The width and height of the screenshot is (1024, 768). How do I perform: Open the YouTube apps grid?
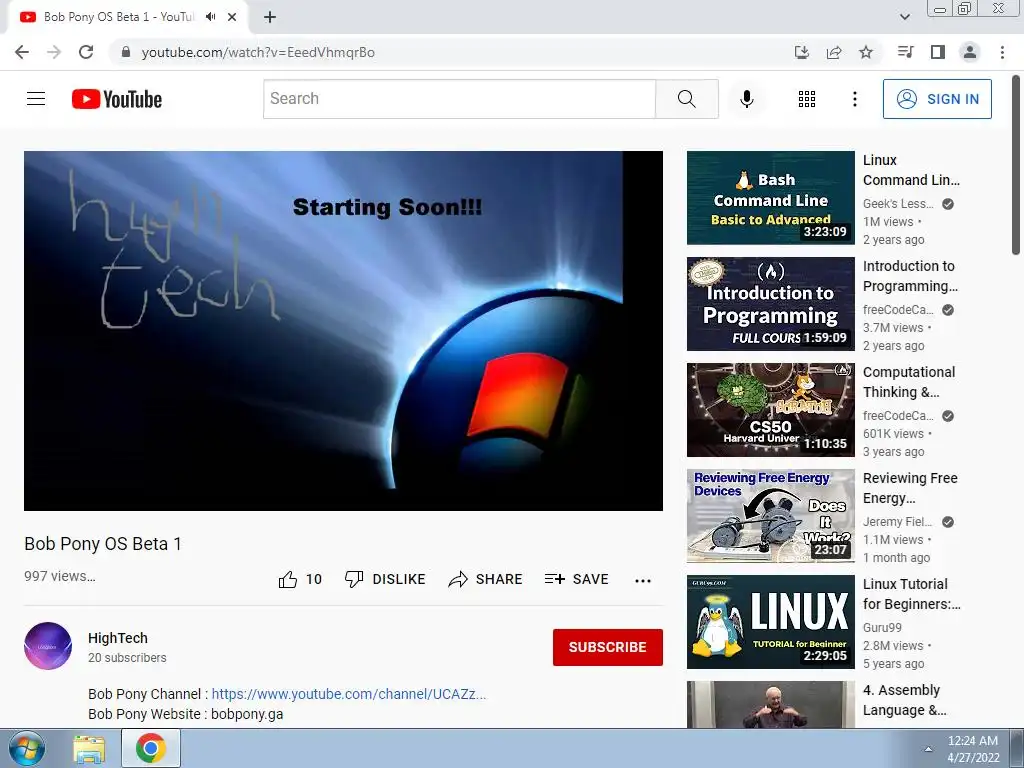pos(807,99)
